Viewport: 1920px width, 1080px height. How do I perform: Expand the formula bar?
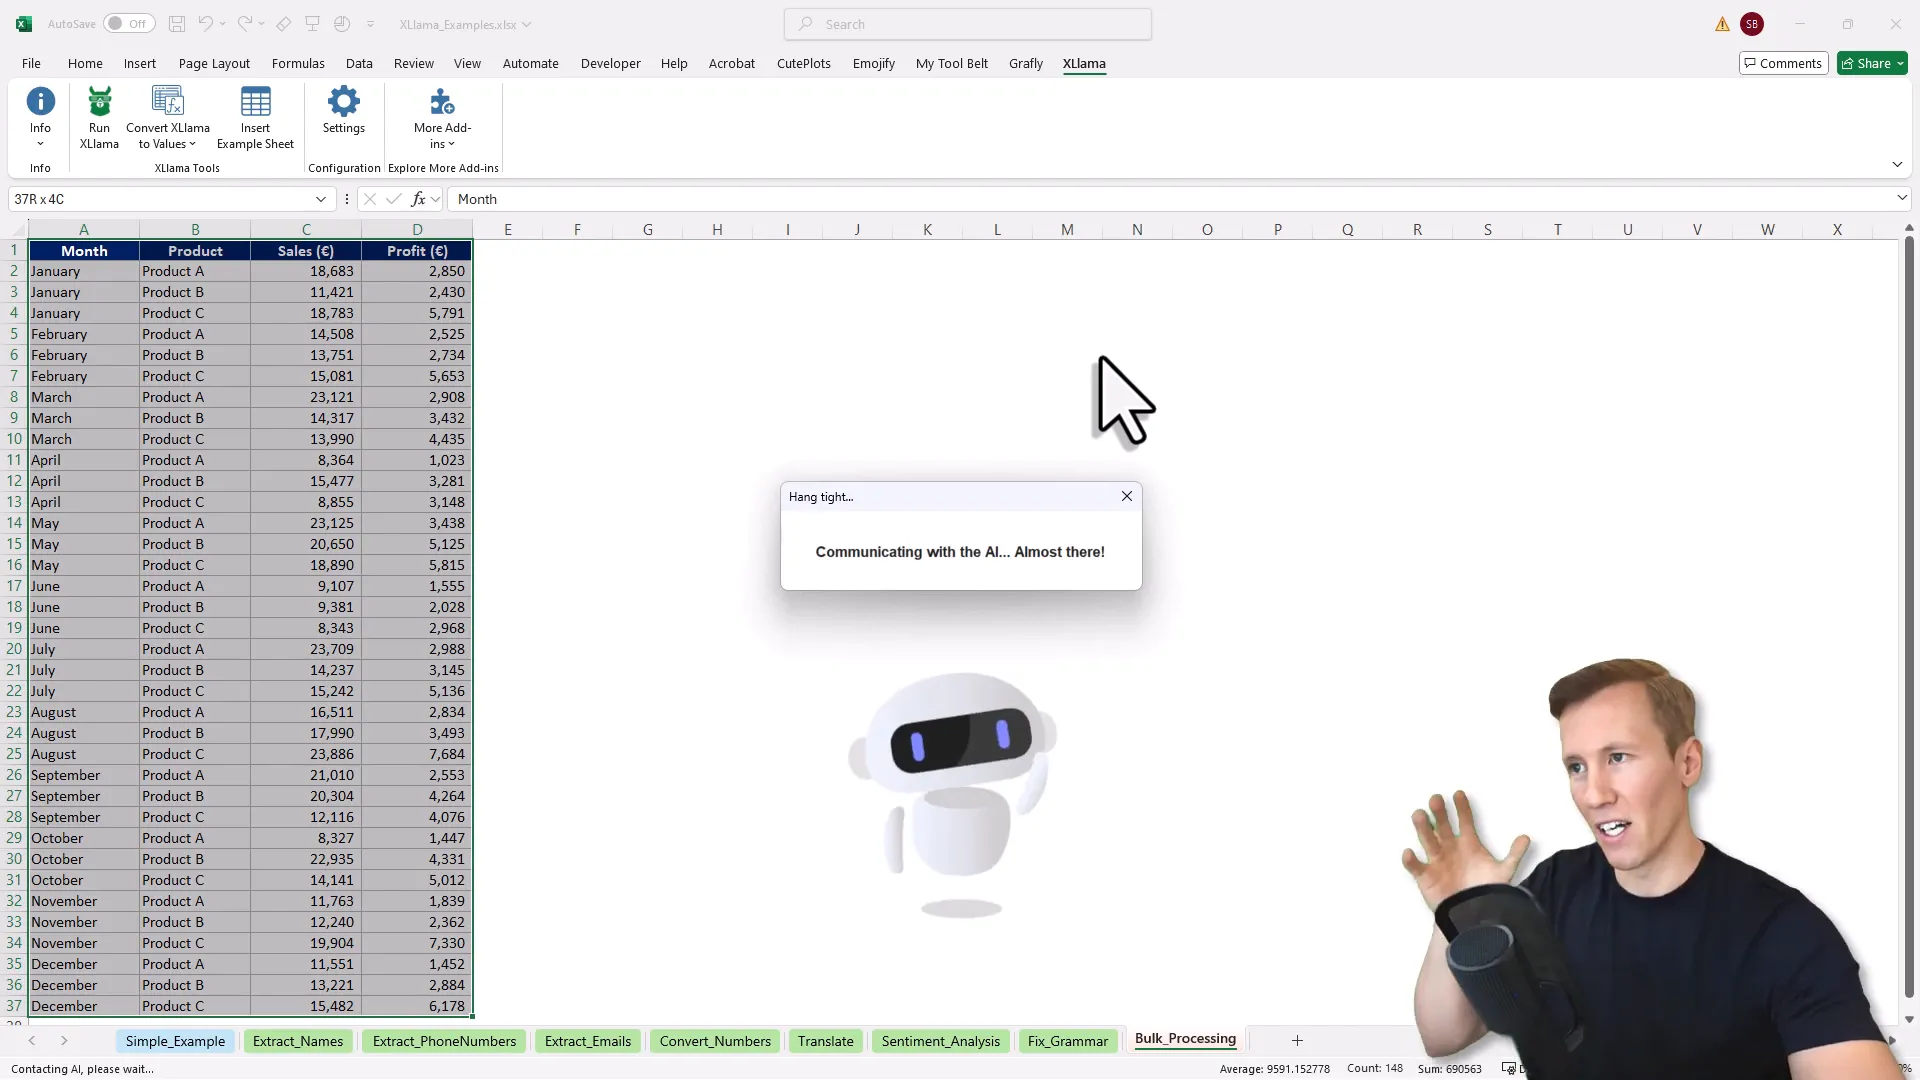coord(1901,199)
